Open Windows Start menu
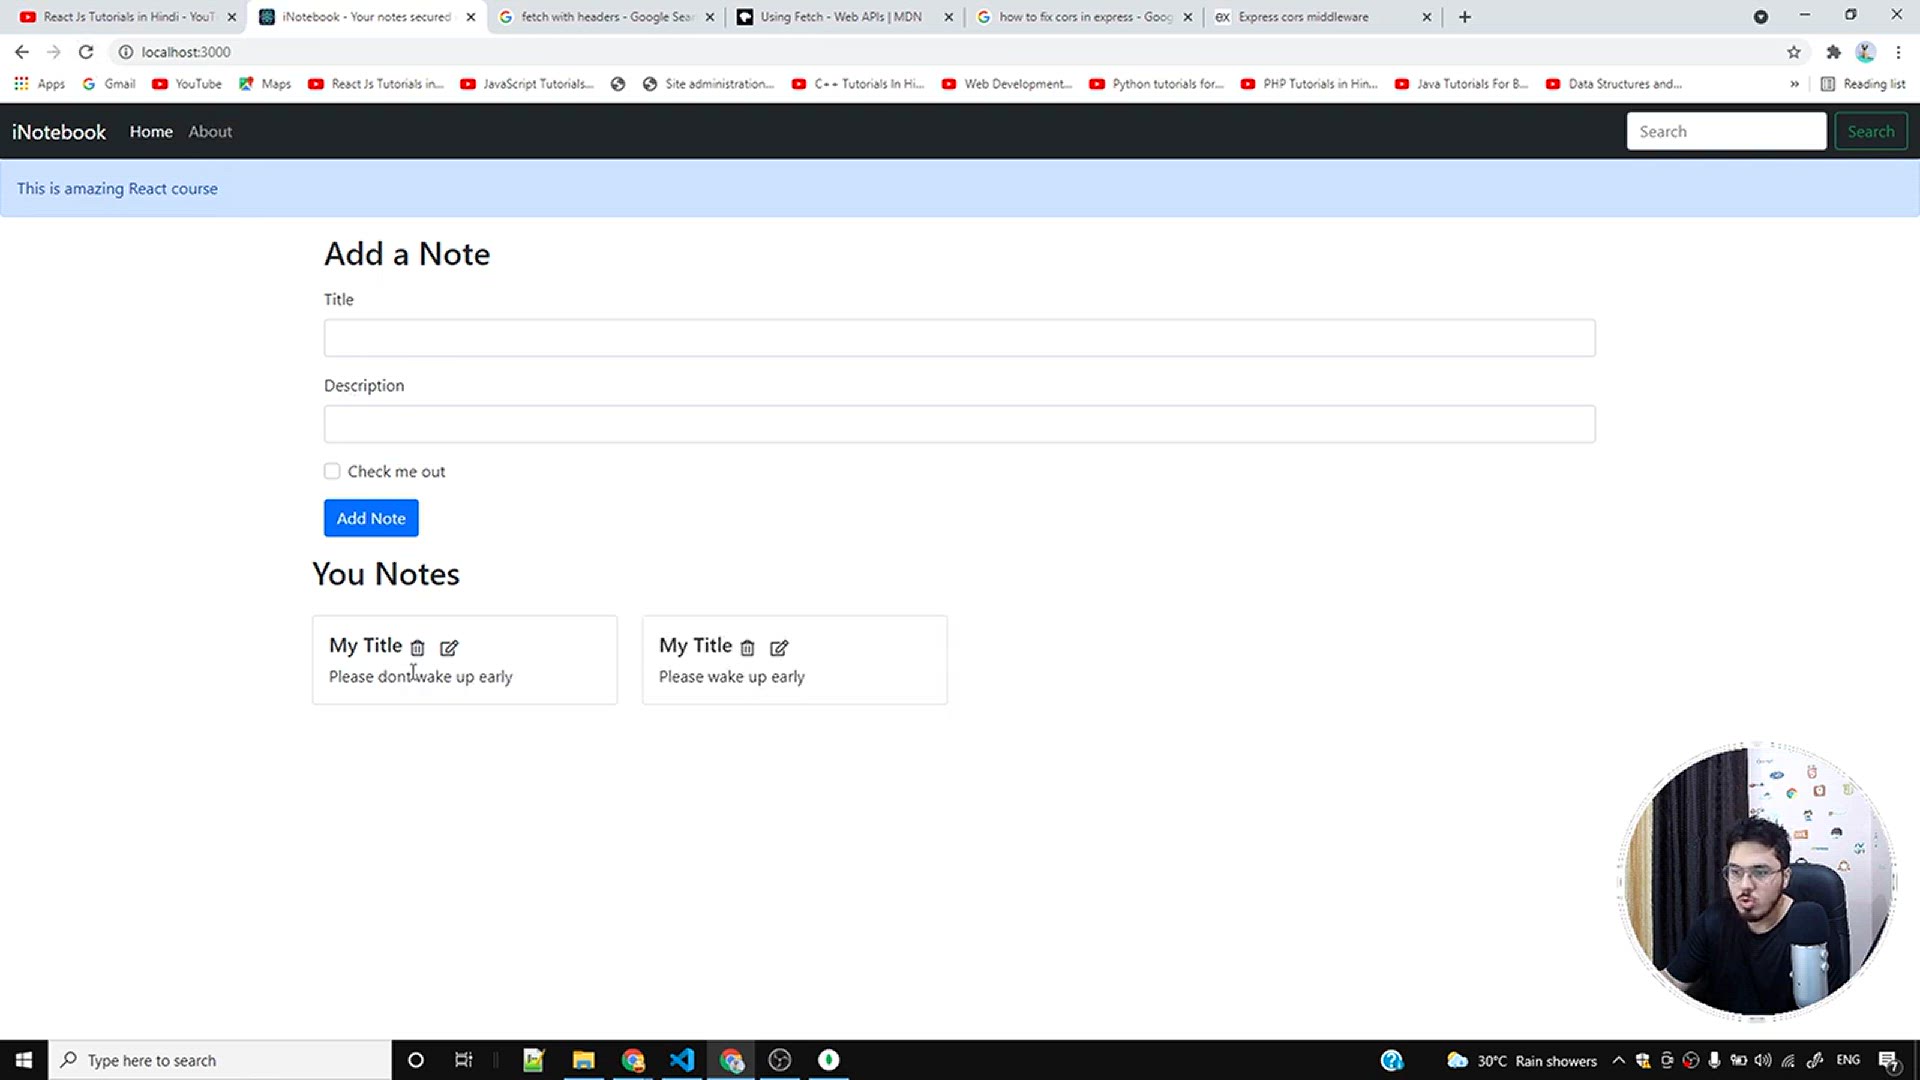1920x1080 pixels. pyautogui.click(x=24, y=1060)
